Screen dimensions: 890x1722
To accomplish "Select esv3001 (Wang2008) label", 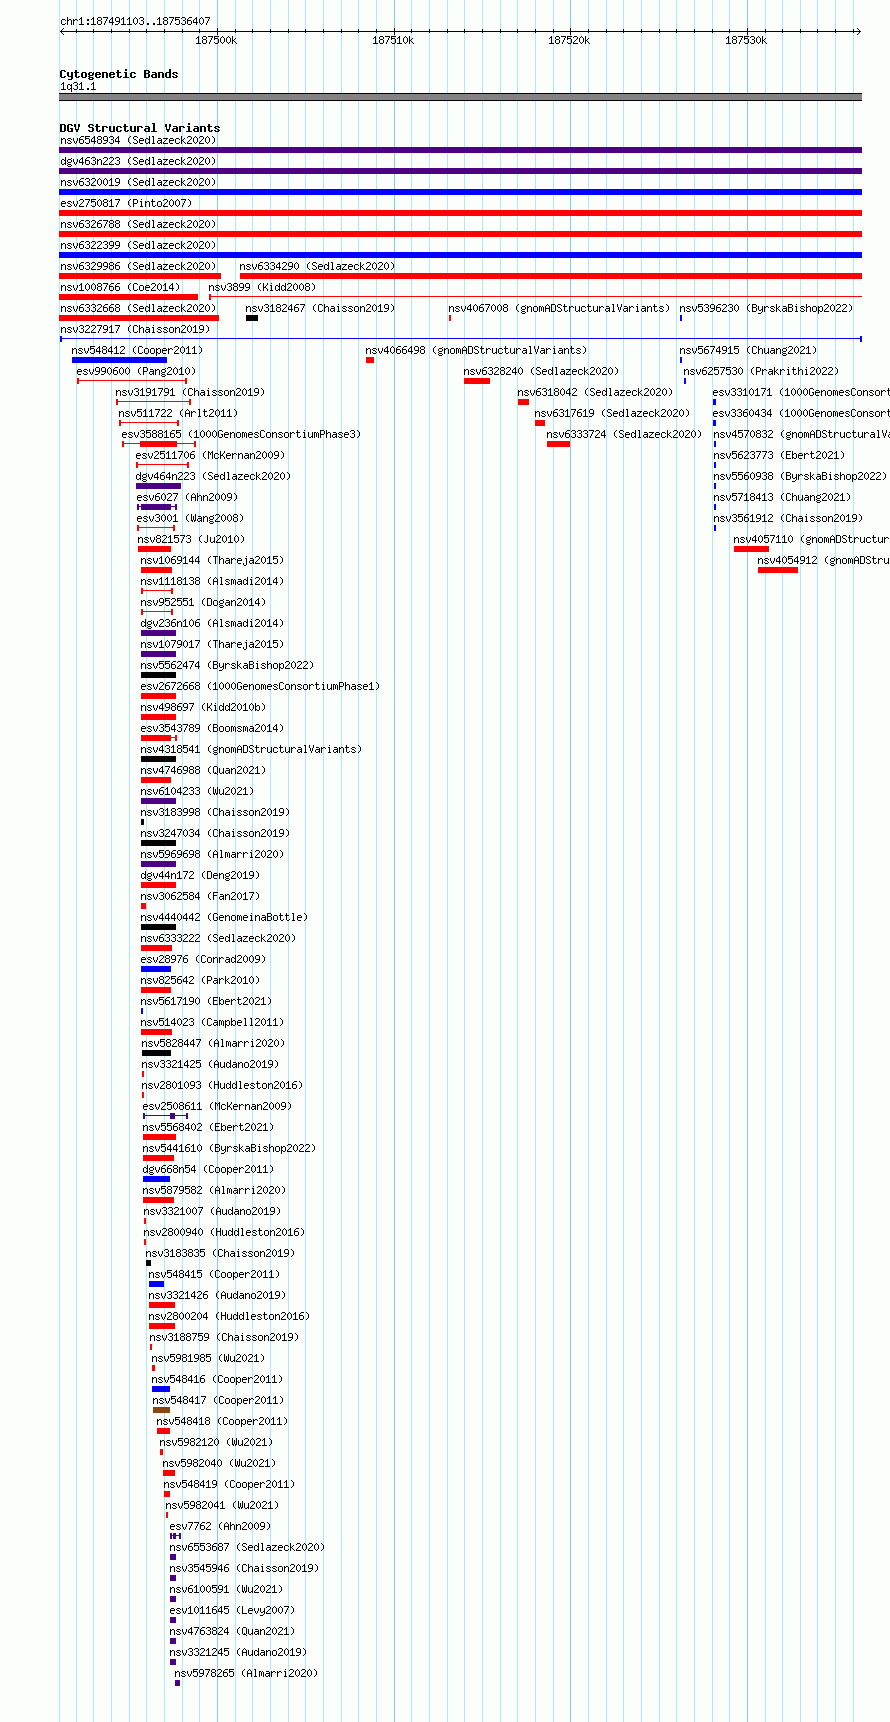I will [x=191, y=518].
